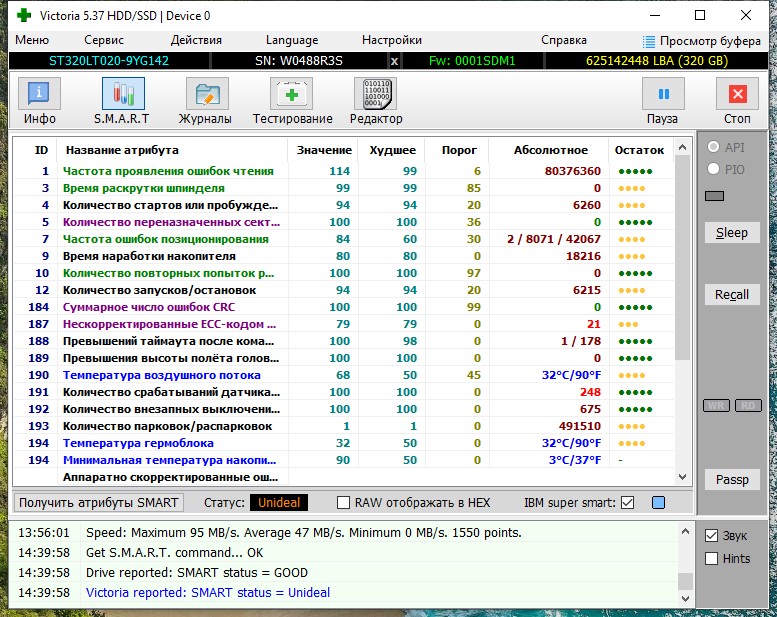
Task: Enable the Hints checkbox
Action: pos(711,559)
